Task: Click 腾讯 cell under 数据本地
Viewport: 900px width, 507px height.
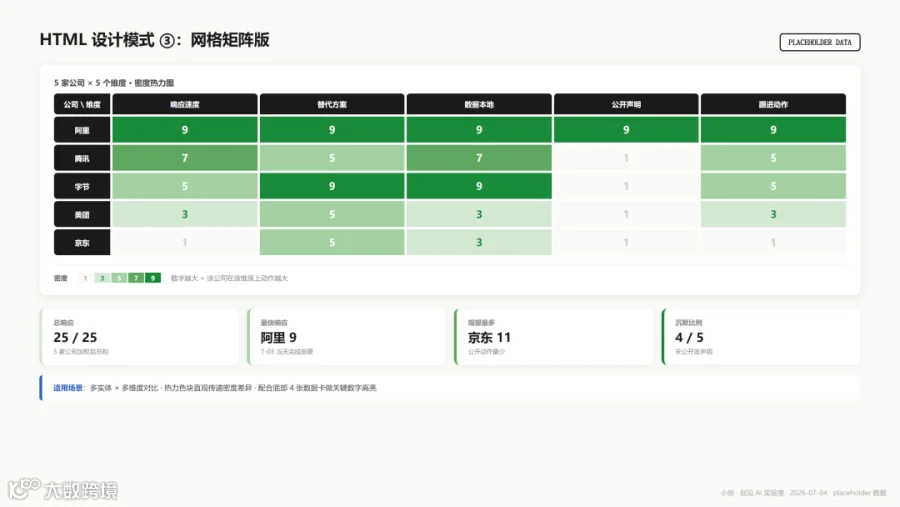Action: coord(479,158)
